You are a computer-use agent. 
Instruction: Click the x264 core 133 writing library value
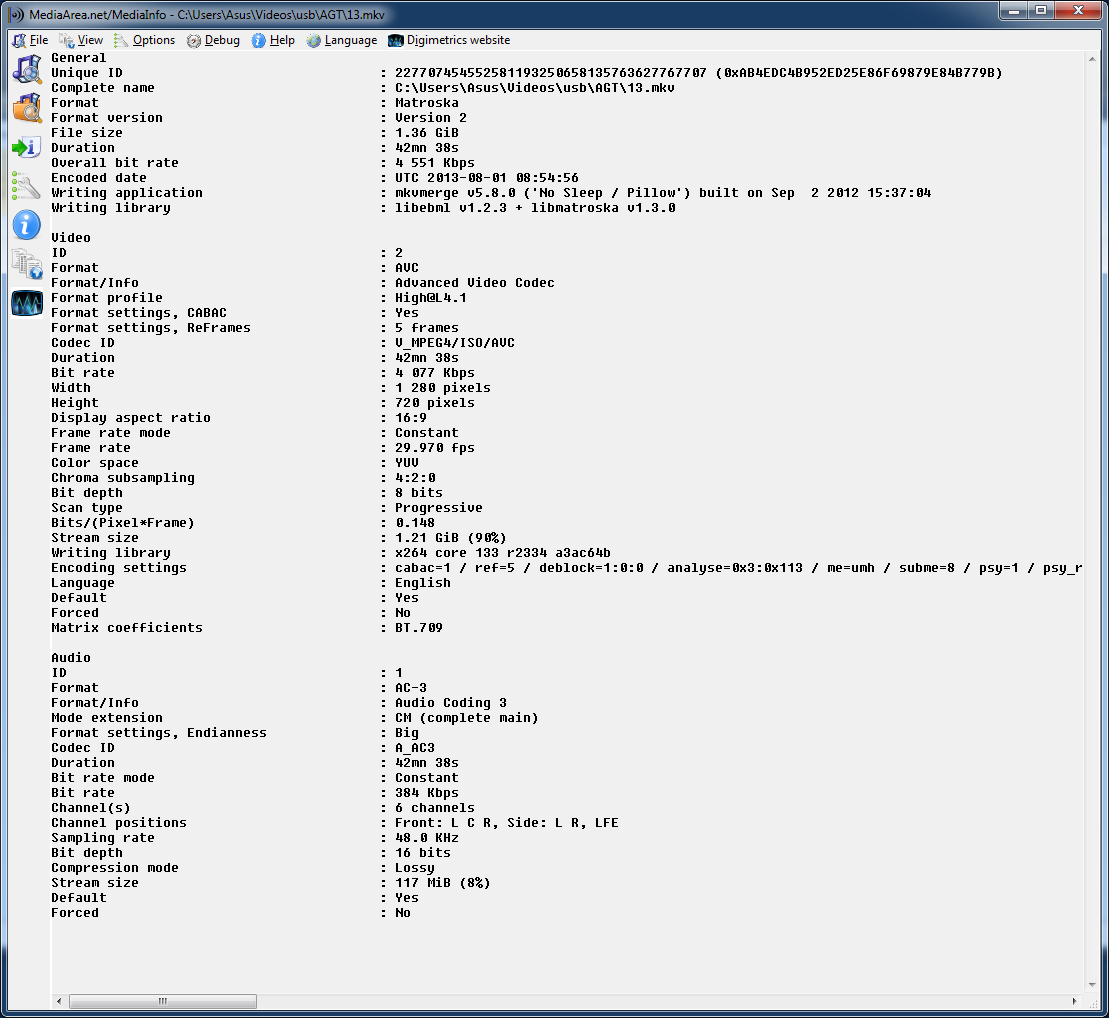503,553
